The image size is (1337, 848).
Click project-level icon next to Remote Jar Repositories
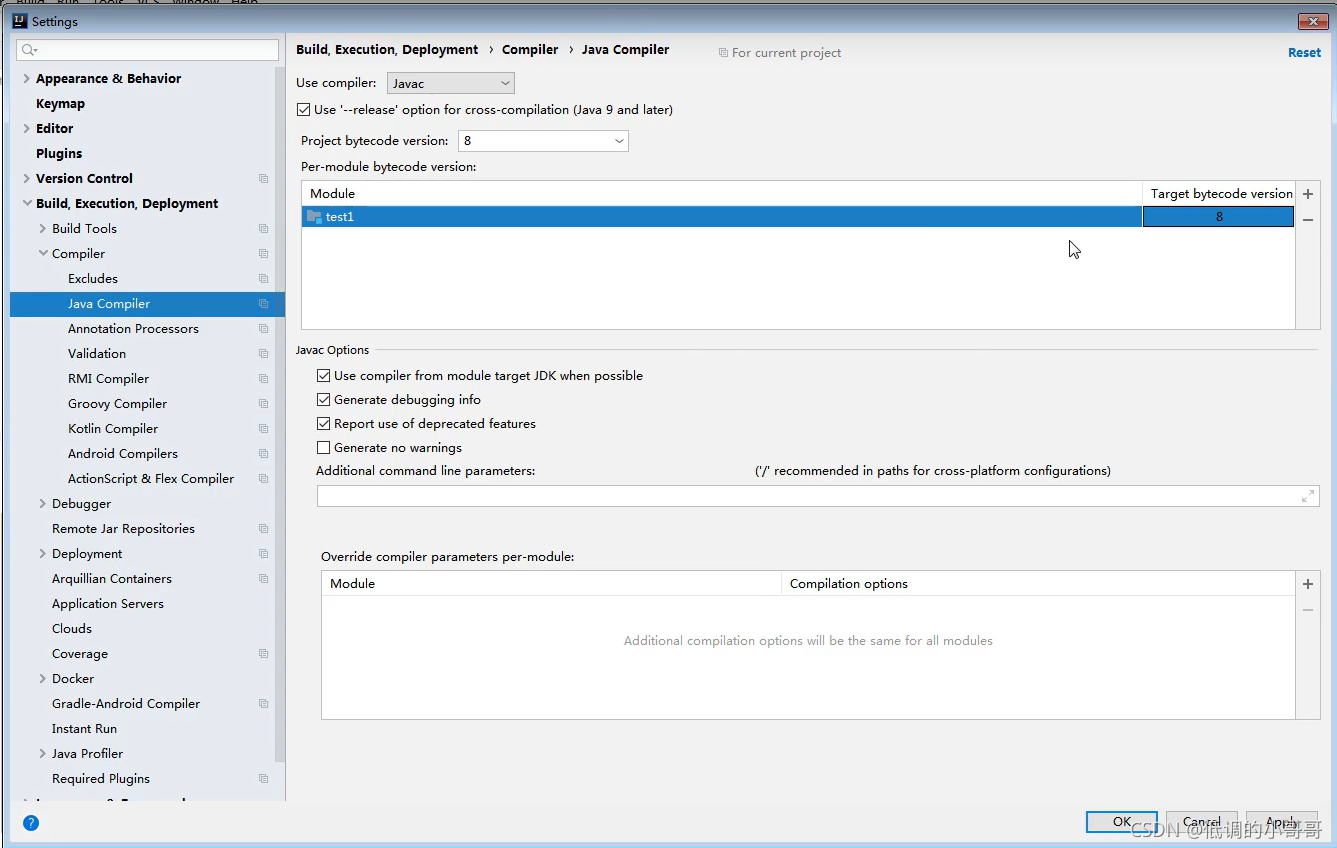pyautogui.click(x=264, y=529)
